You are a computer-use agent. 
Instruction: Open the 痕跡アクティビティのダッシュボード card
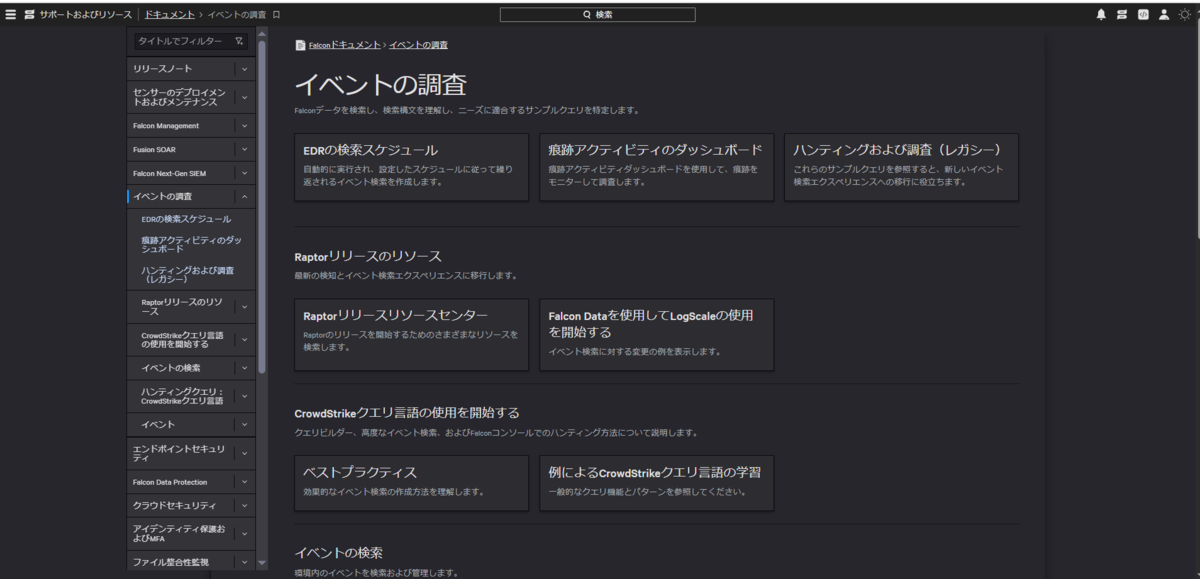point(656,167)
